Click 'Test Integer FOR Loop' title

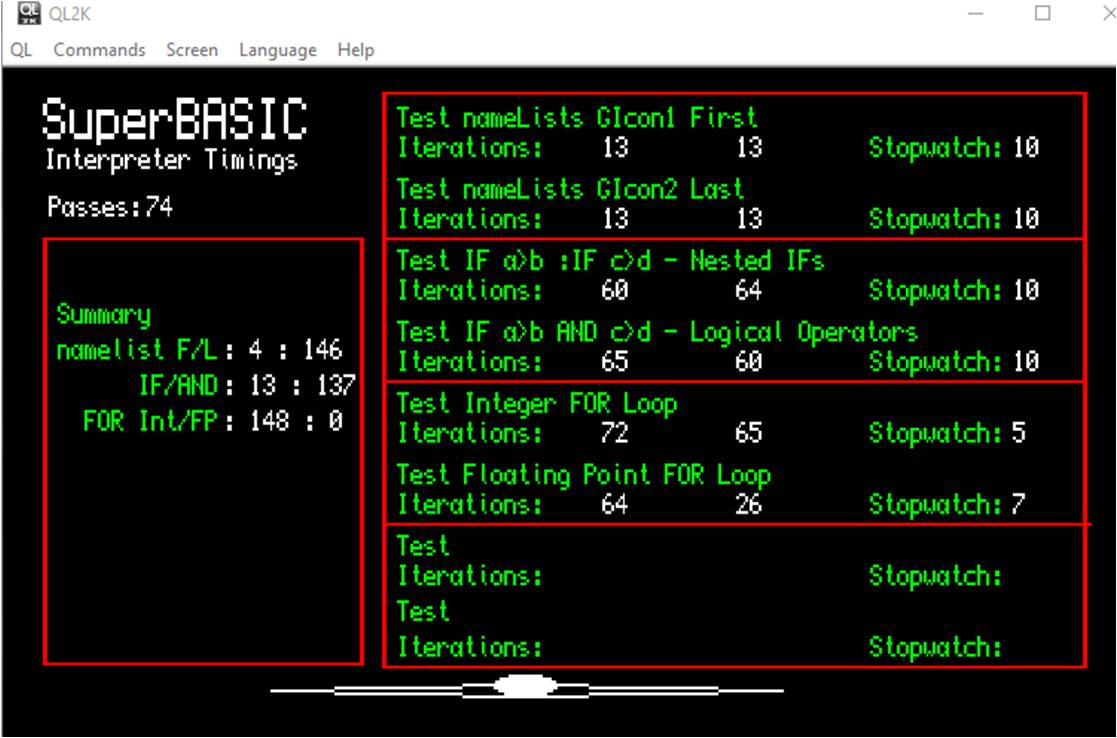pyautogui.click(x=537, y=404)
